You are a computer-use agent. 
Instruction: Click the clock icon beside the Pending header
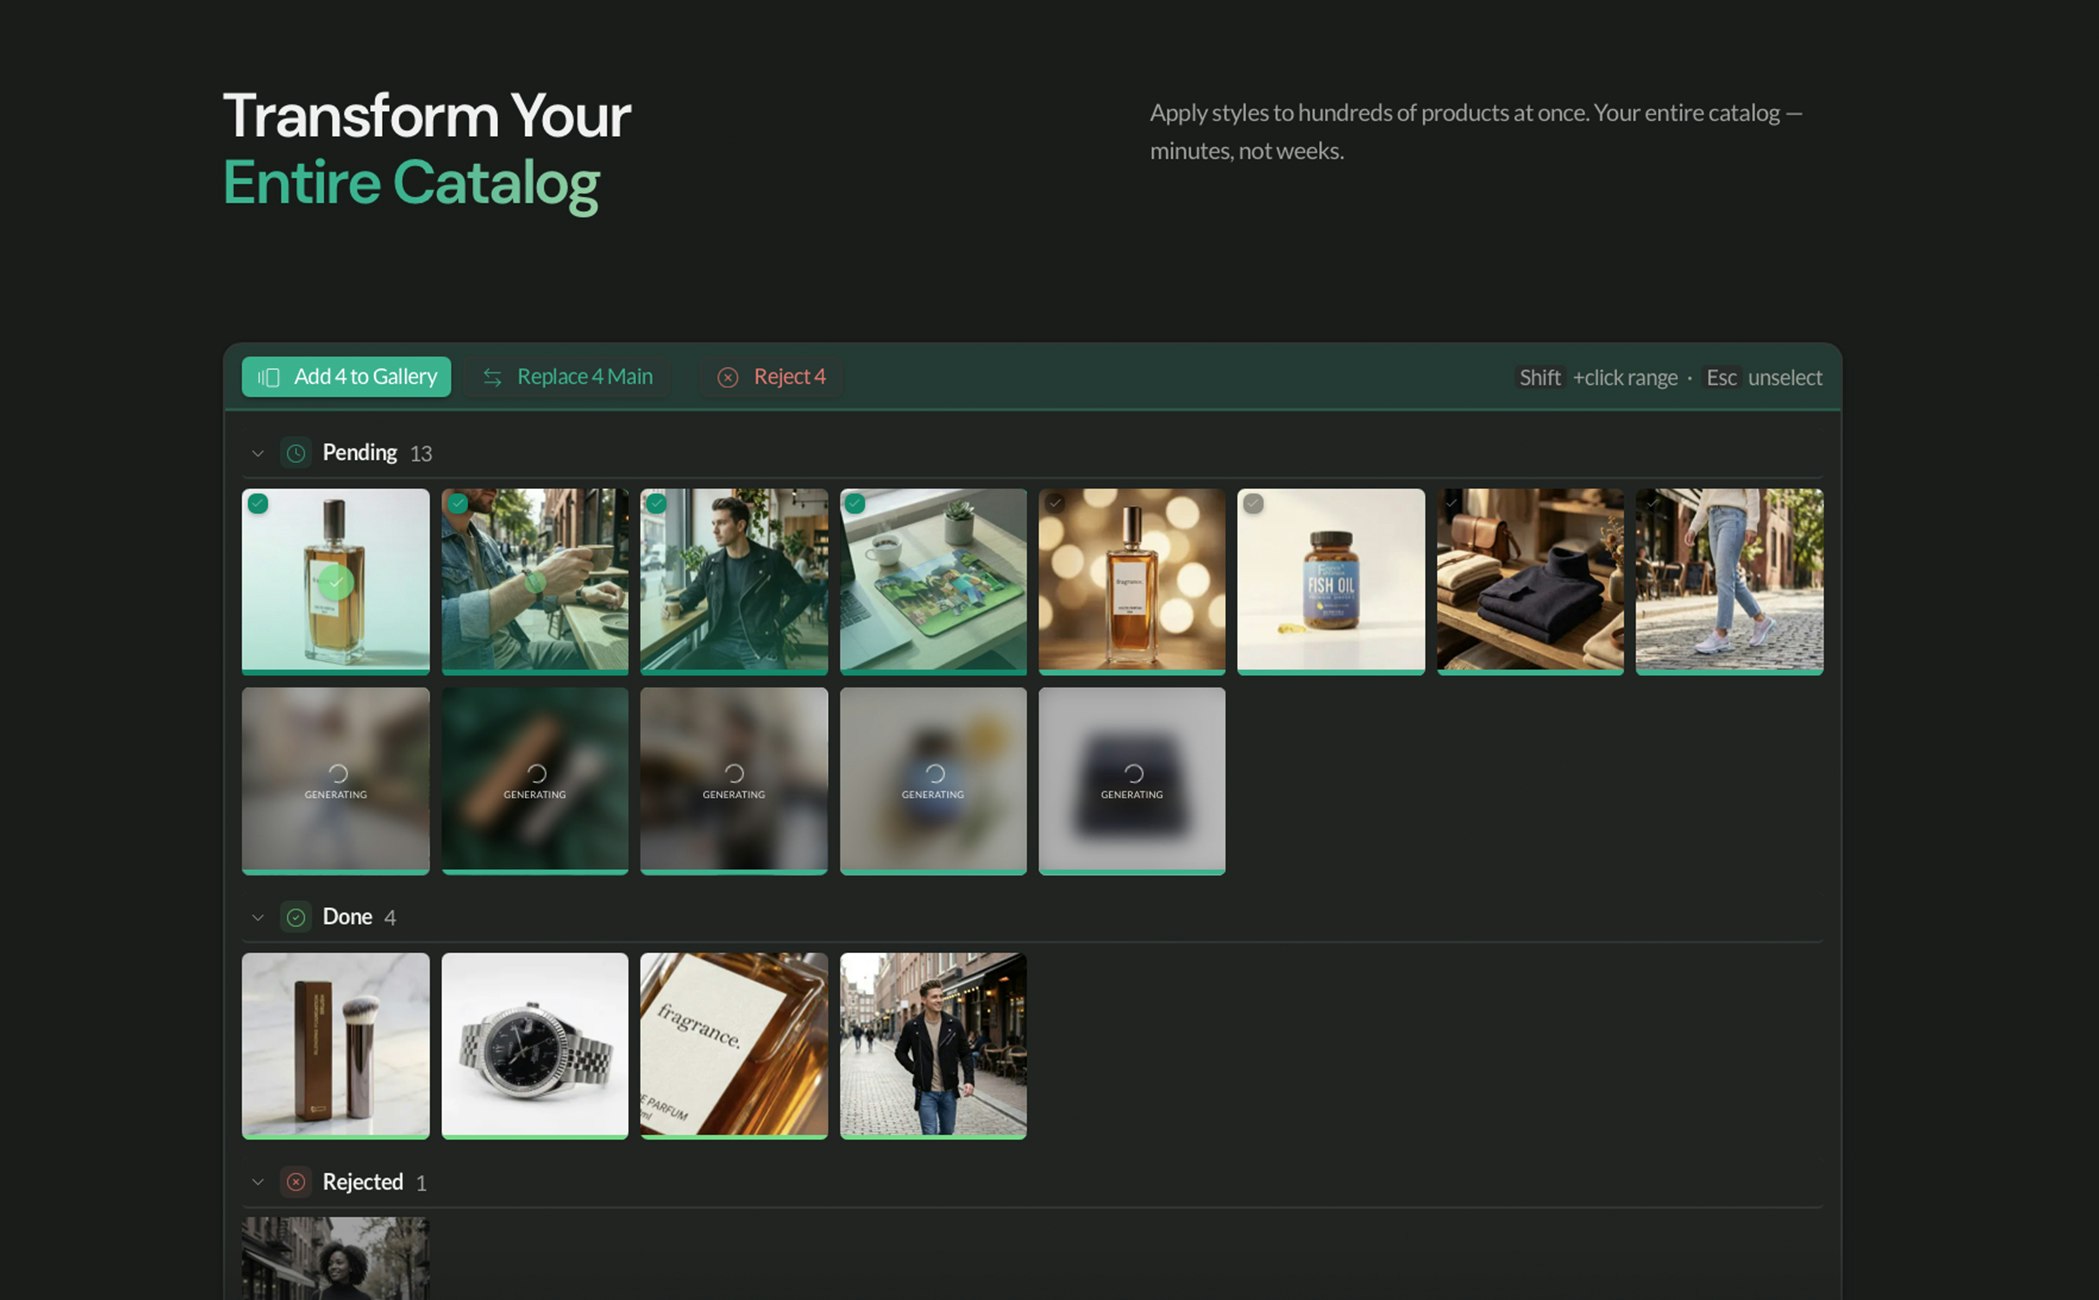296,453
